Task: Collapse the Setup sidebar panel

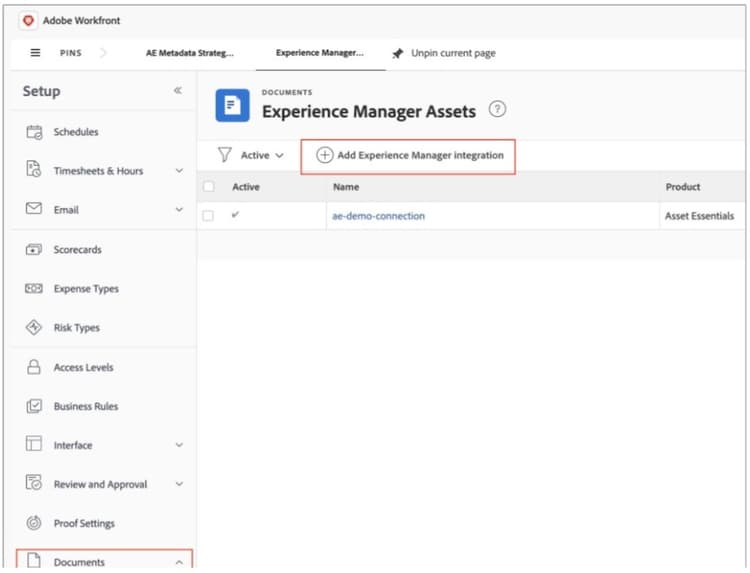Action: [x=177, y=91]
